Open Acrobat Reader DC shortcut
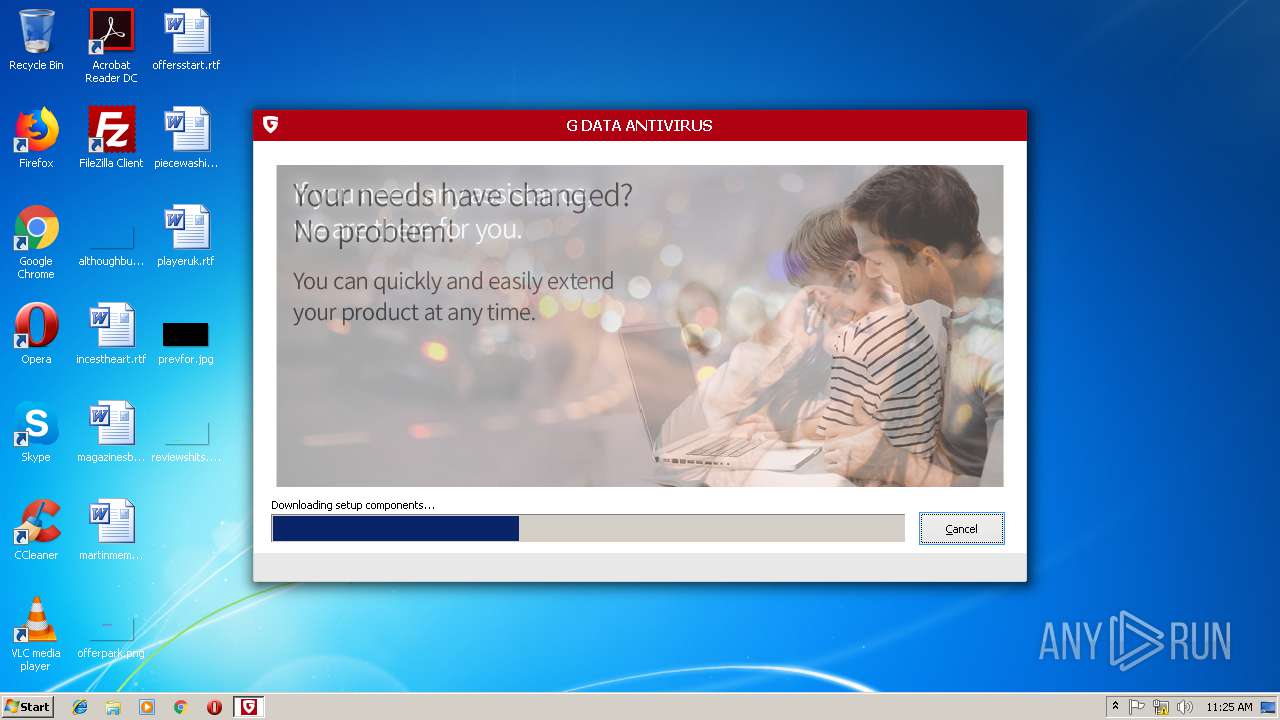 (x=111, y=46)
